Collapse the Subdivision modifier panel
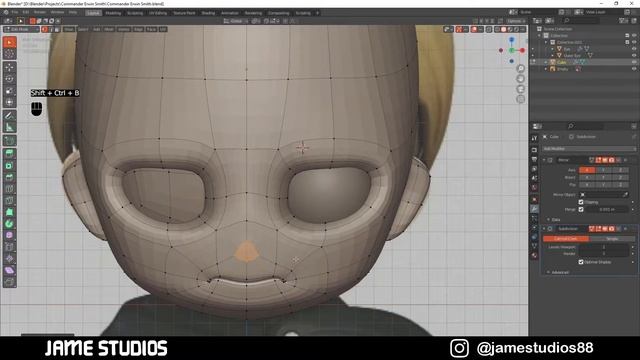 [544, 229]
